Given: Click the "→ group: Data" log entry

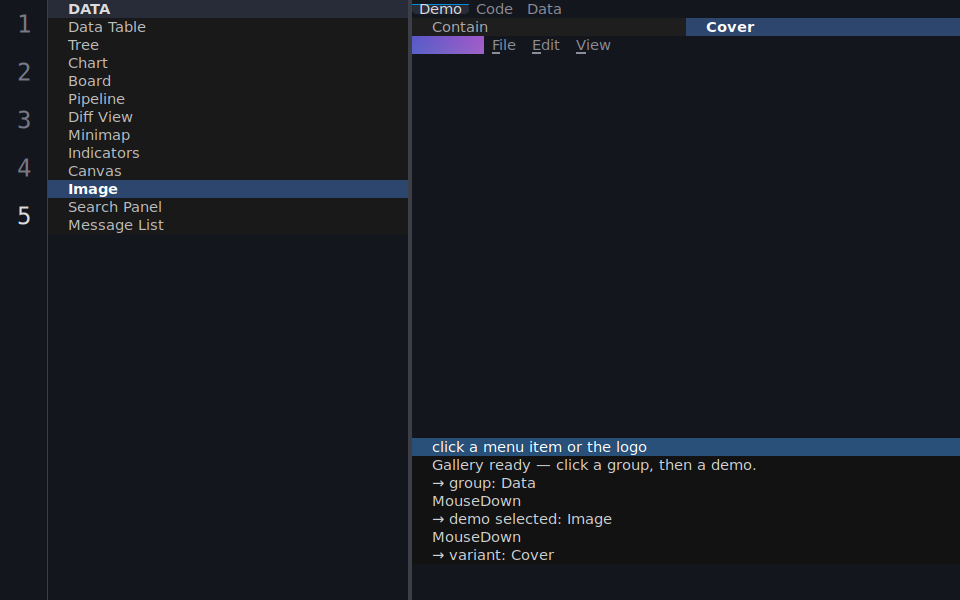Looking at the screenshot, I should click(686, 483).
